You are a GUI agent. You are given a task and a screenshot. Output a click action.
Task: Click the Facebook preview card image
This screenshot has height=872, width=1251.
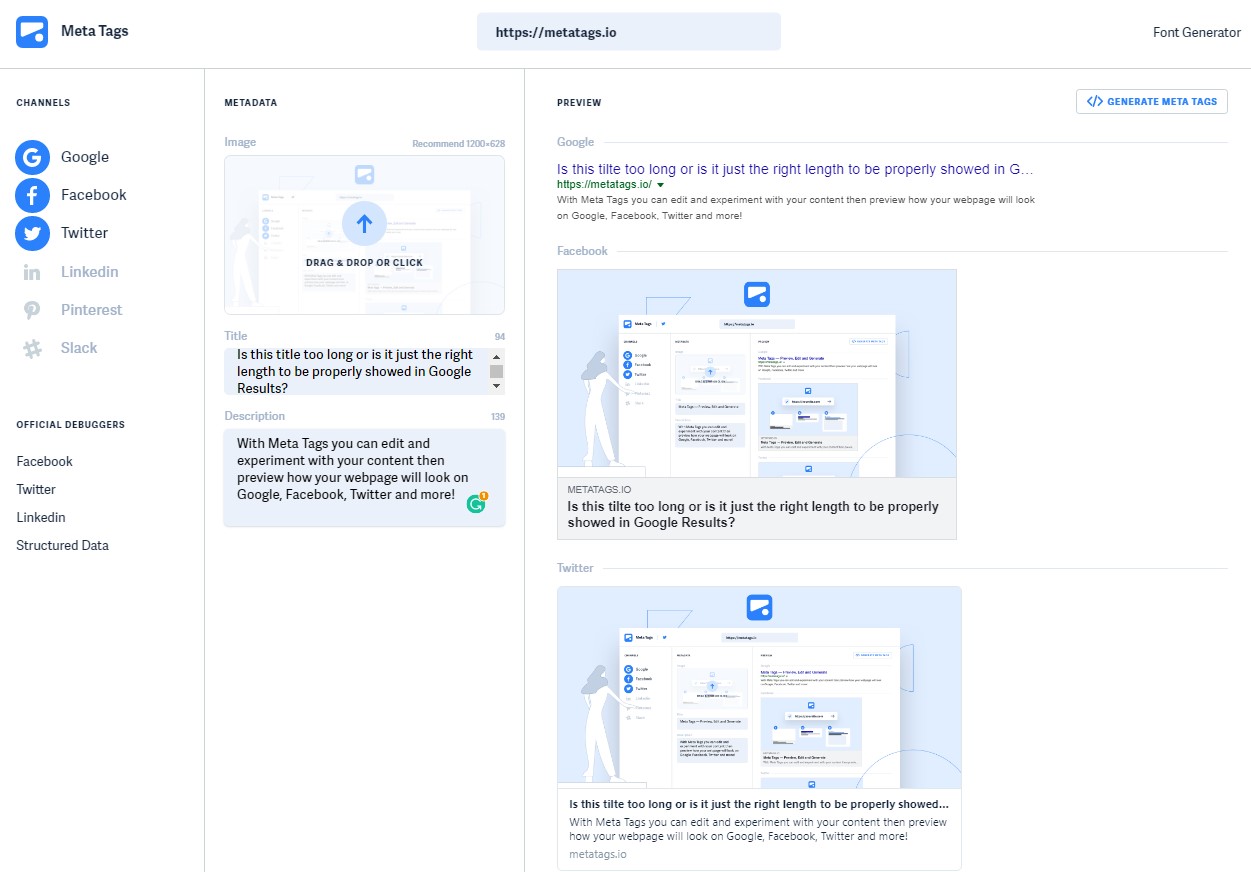[x=756, y=373]
